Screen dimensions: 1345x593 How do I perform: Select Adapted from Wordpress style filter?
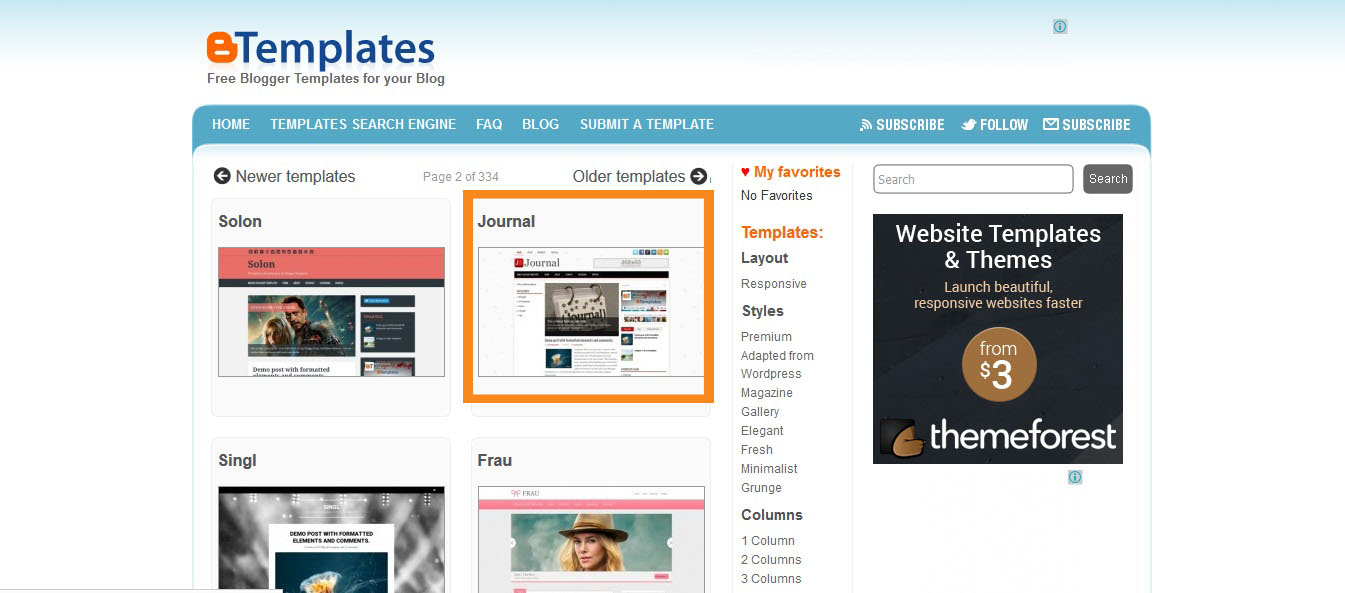pyautogui.click(x=777, y=365)
